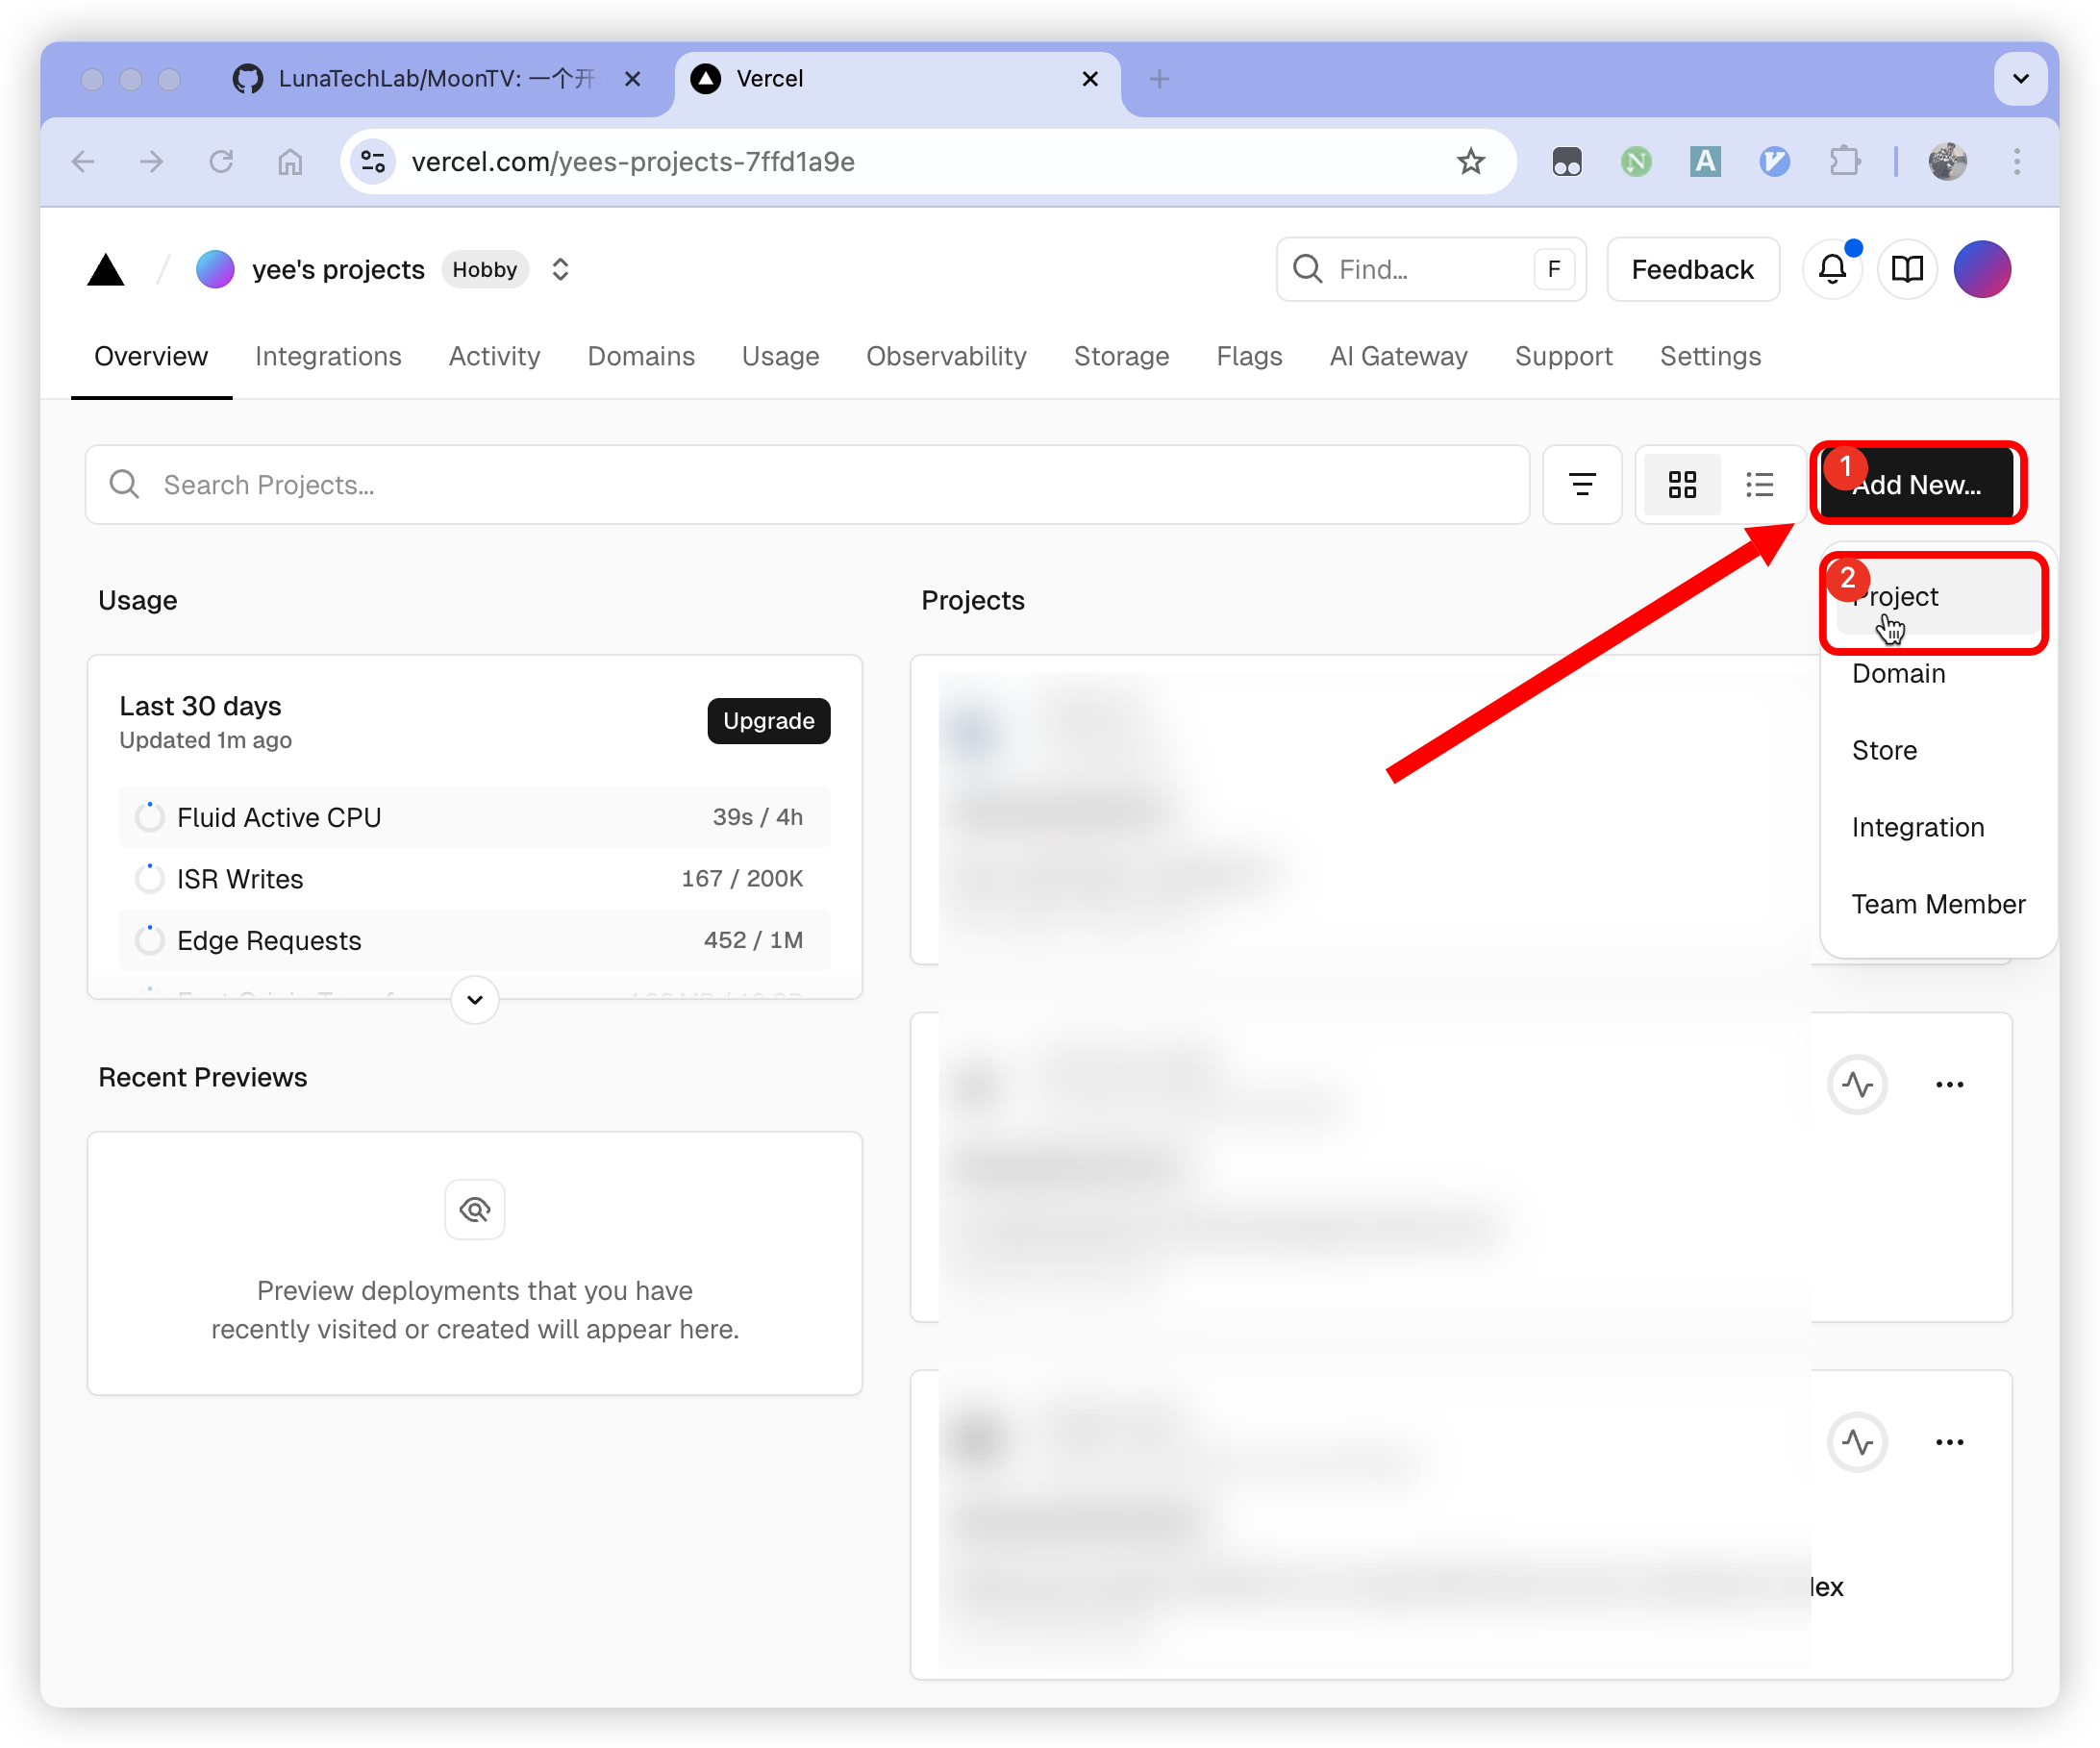Image resolution: width=2100 pixels, height=1748 pixels.
Task: Open the second project's activity pulse icon
Action: (x=1857, y=1084)
